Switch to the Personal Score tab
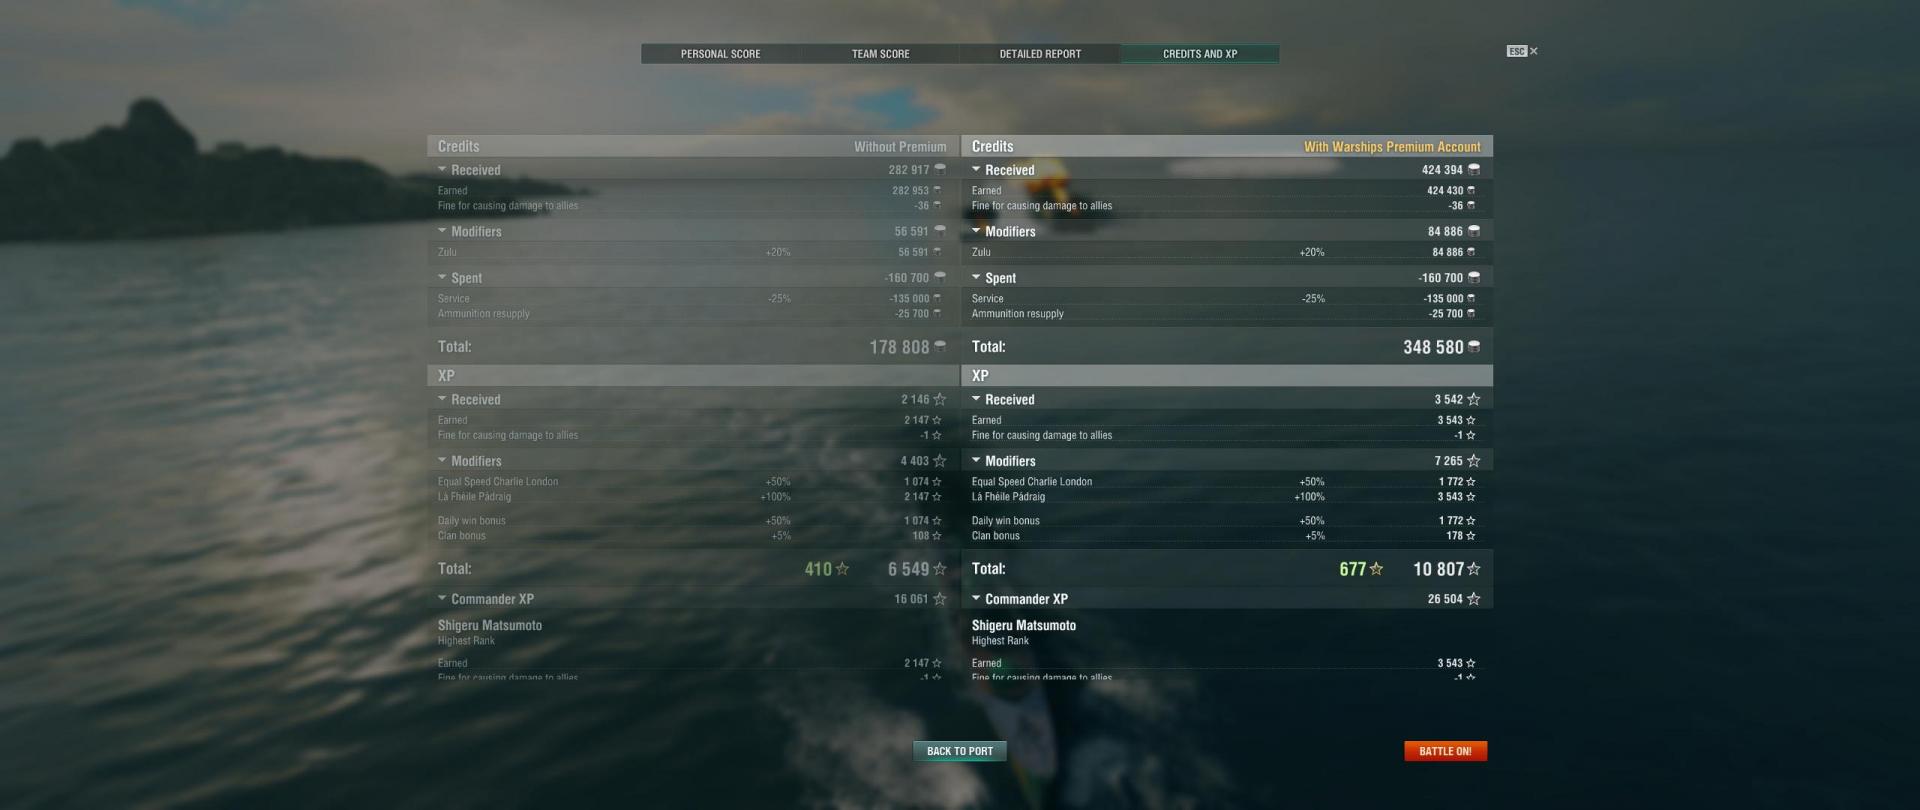The width and height of the screenshot is (1920, 810). [720, 54]
